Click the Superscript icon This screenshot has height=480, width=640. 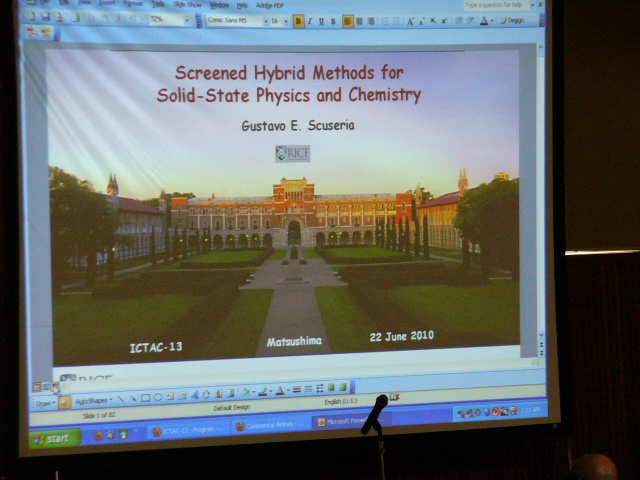[x=444, y=21]
